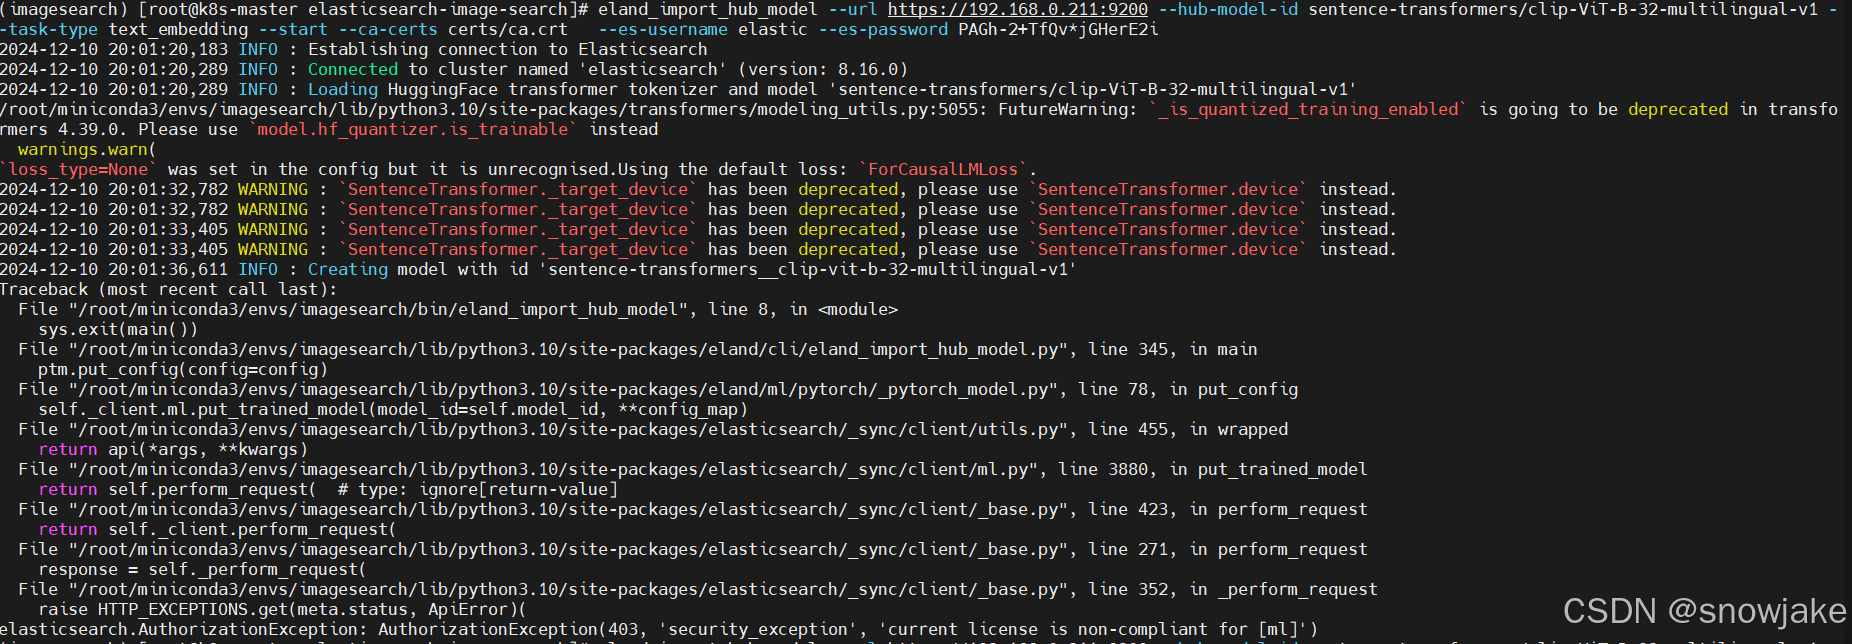Click 'sys.exit(main())' line

pos(118,330)
